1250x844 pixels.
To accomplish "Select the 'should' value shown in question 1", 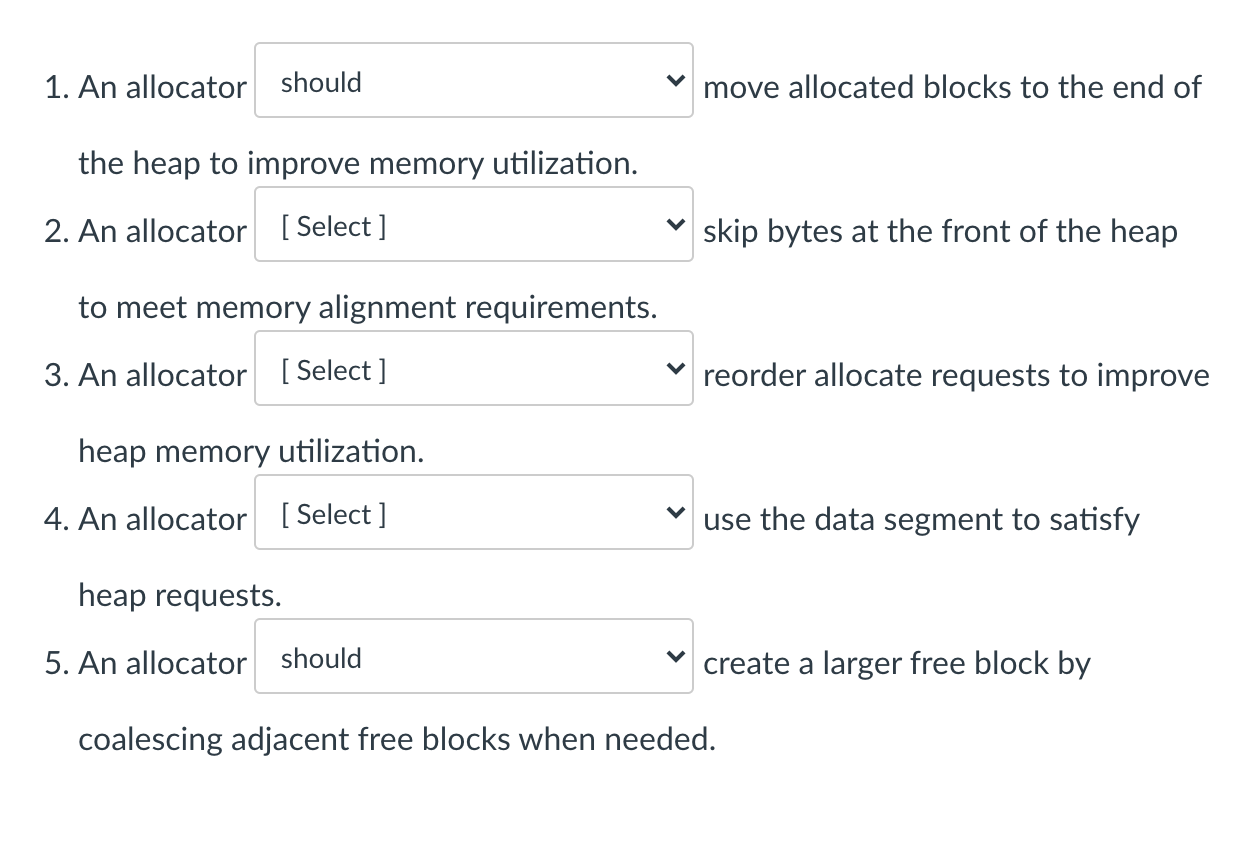I will [319, 82].
